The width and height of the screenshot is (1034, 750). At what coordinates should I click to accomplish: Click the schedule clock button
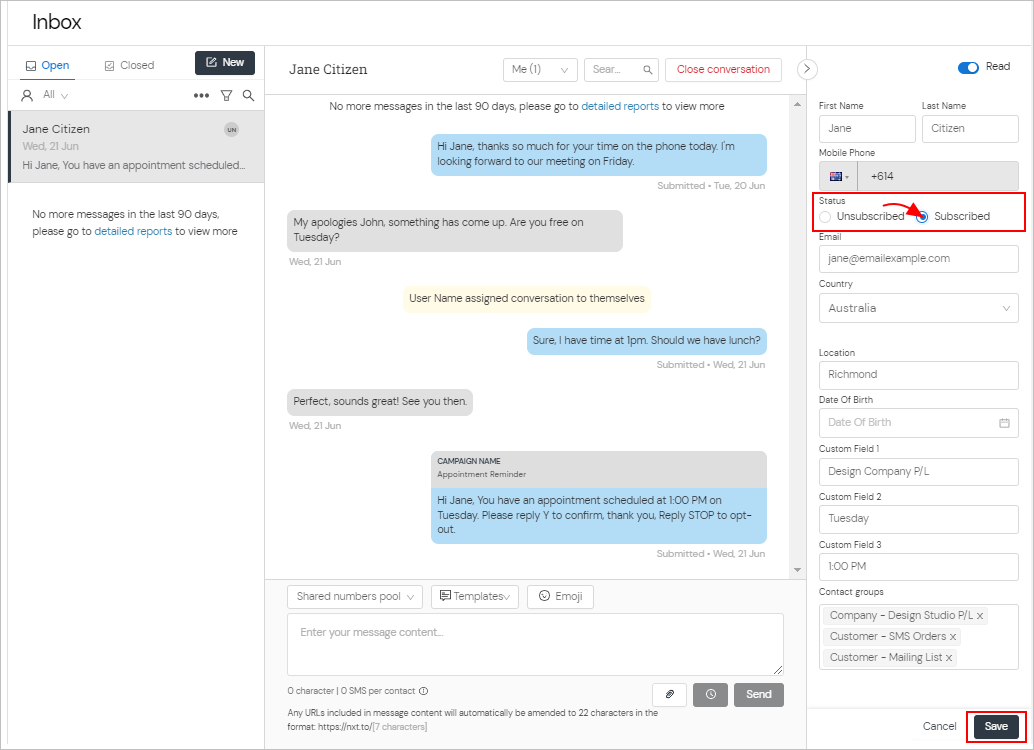pyautogui.click(x=710, y=695)
